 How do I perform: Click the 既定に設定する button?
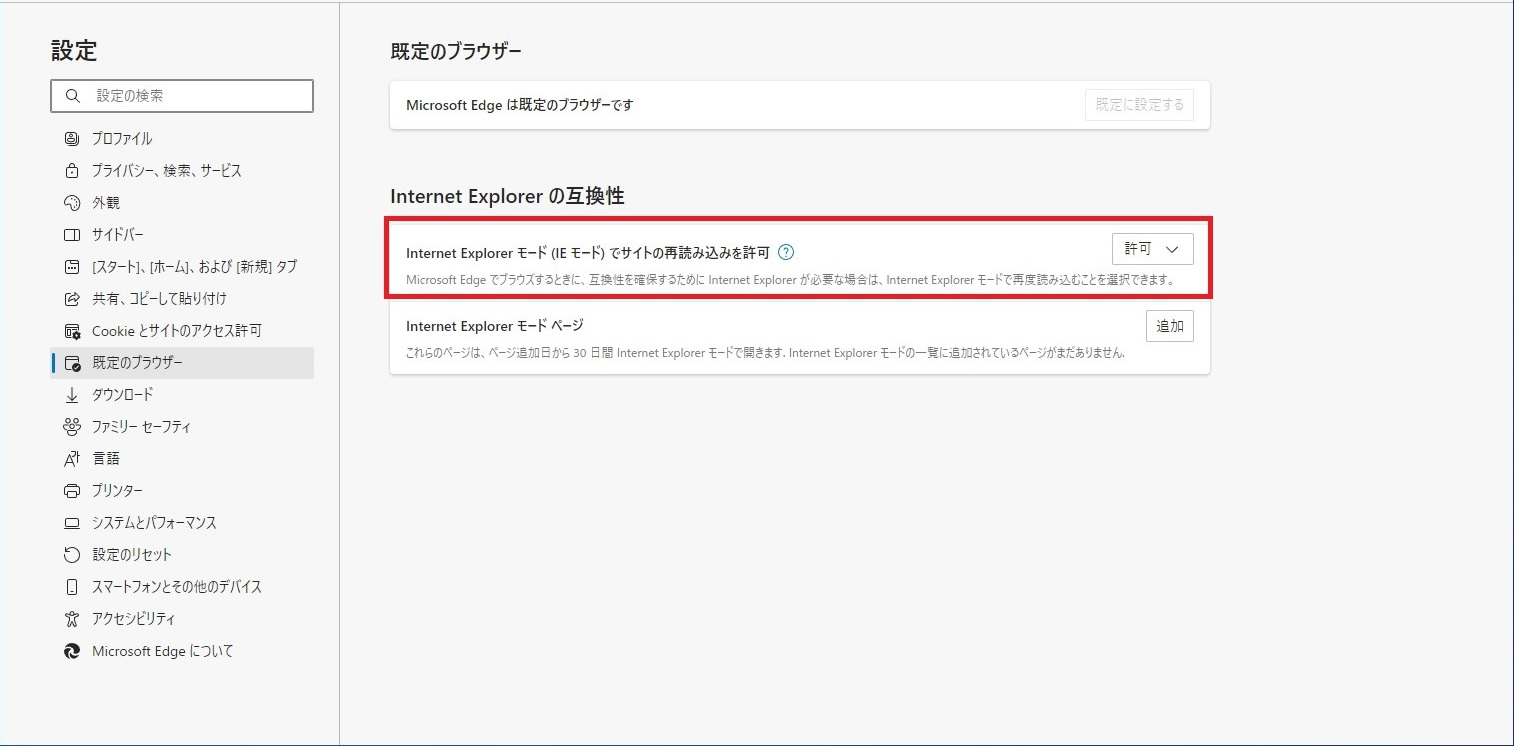pyautogui.click(x=1139, y=105)
